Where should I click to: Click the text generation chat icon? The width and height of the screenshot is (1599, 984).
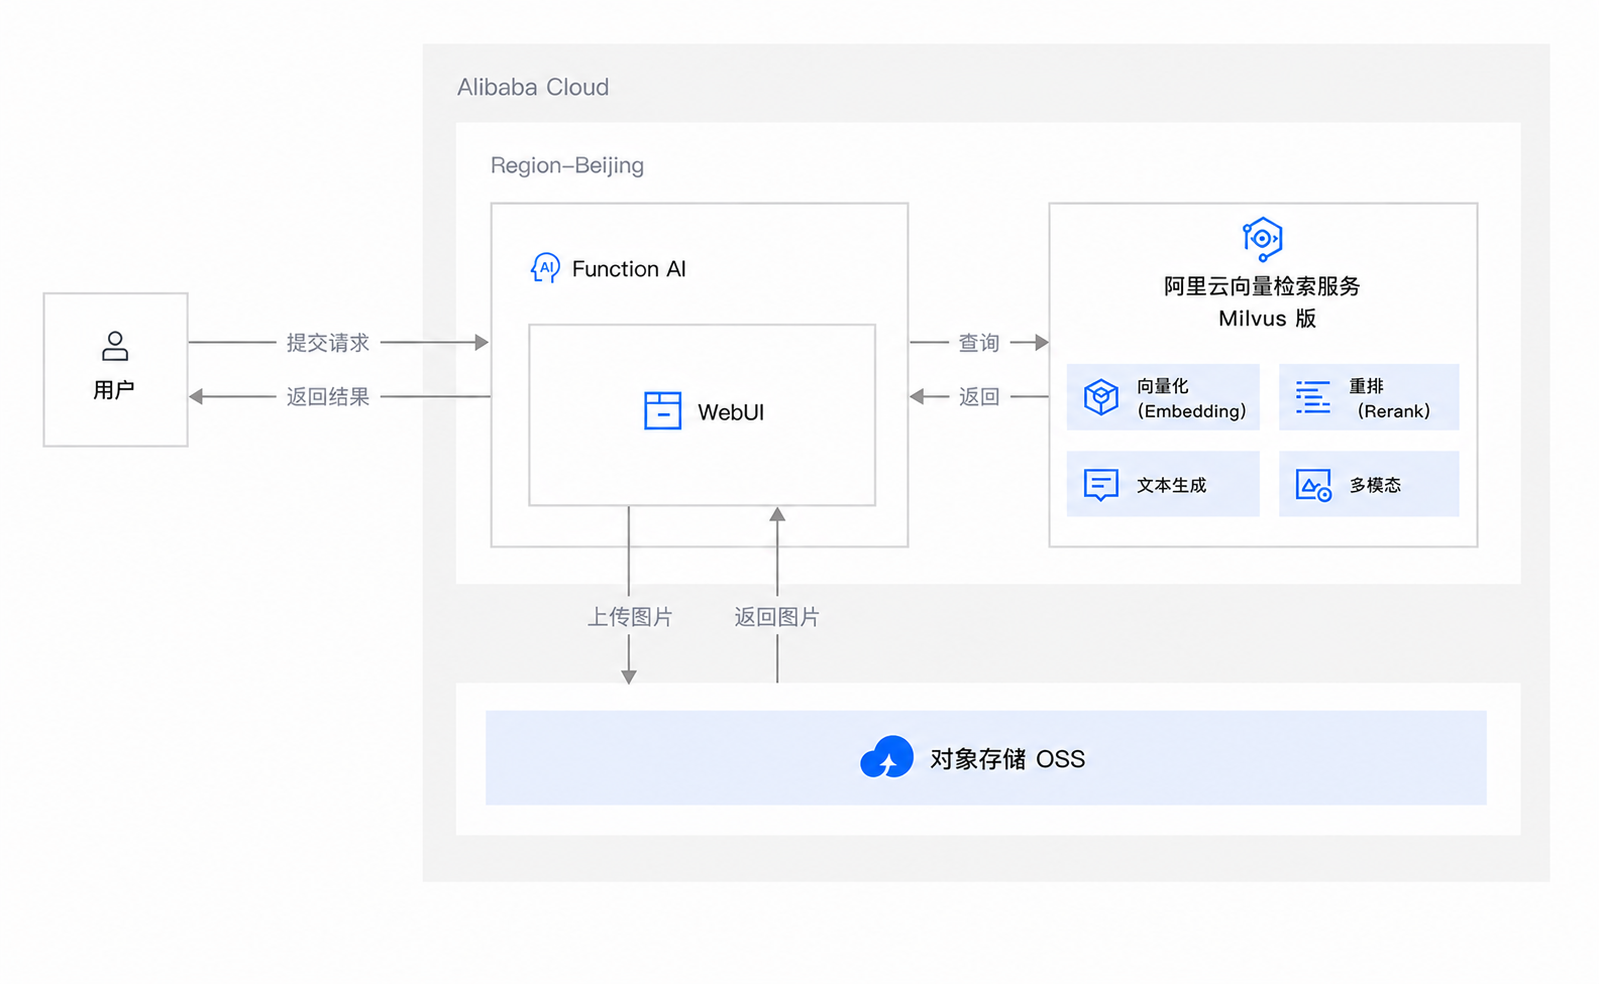1101,485
